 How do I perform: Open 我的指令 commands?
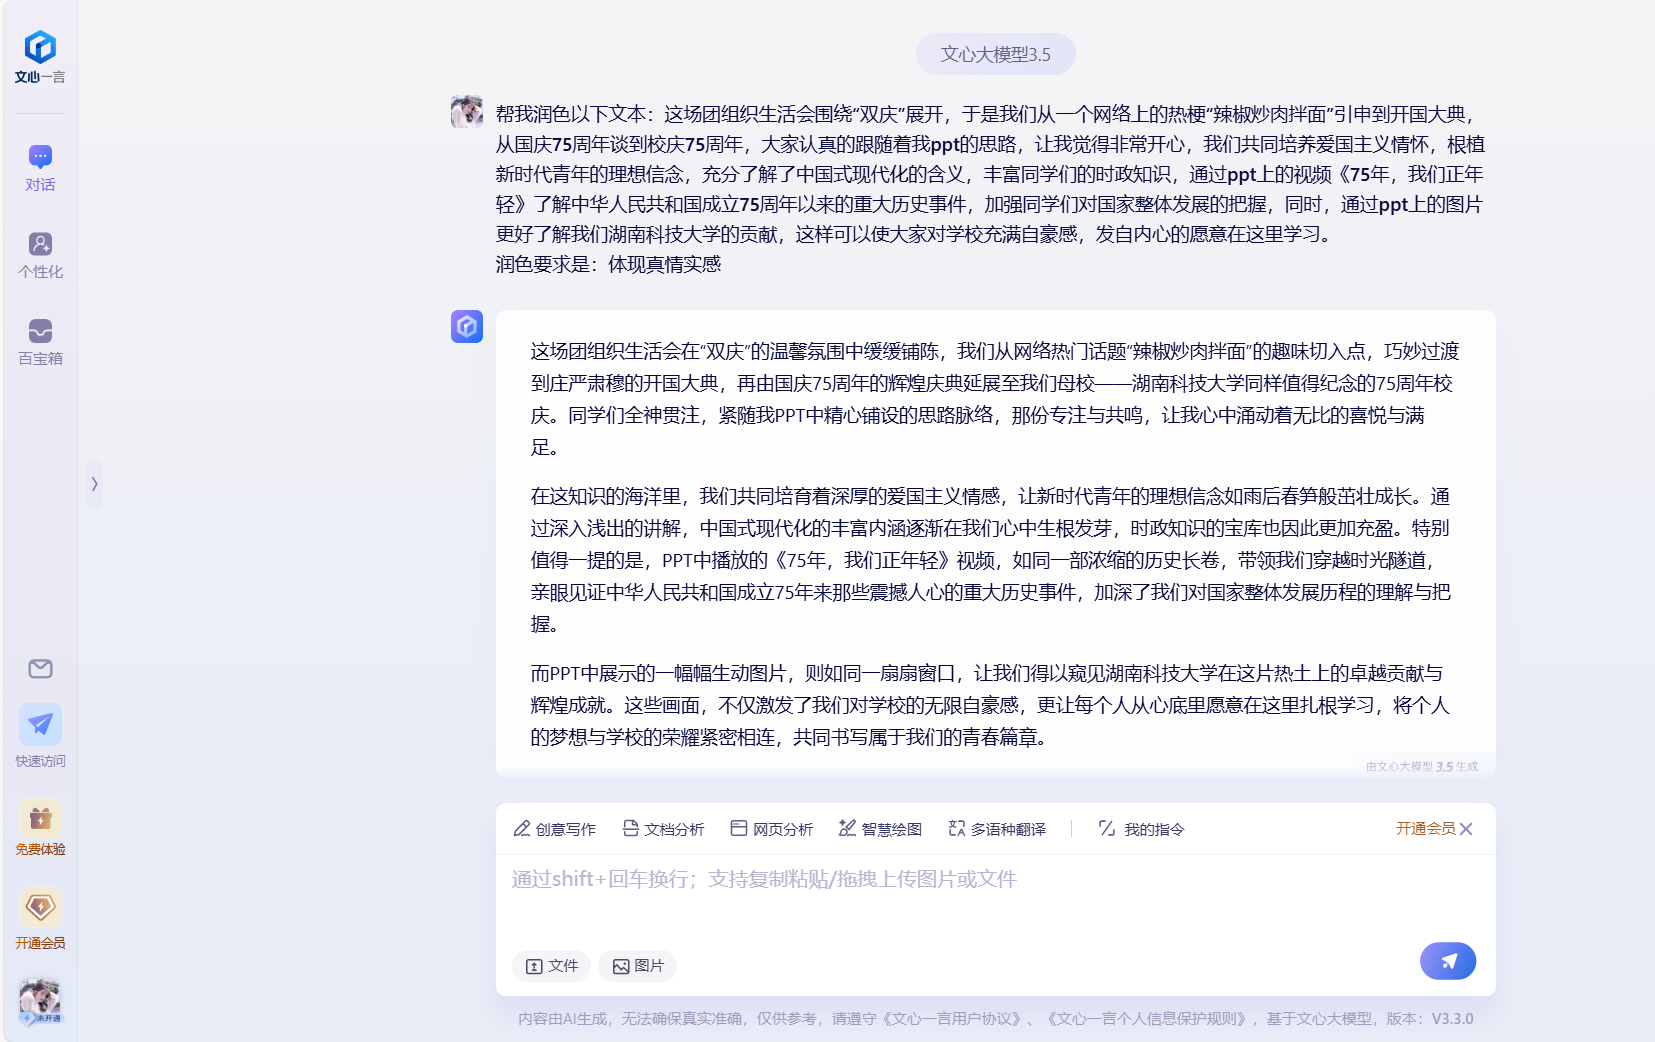pyautogui.click(x=1141, y=829)
